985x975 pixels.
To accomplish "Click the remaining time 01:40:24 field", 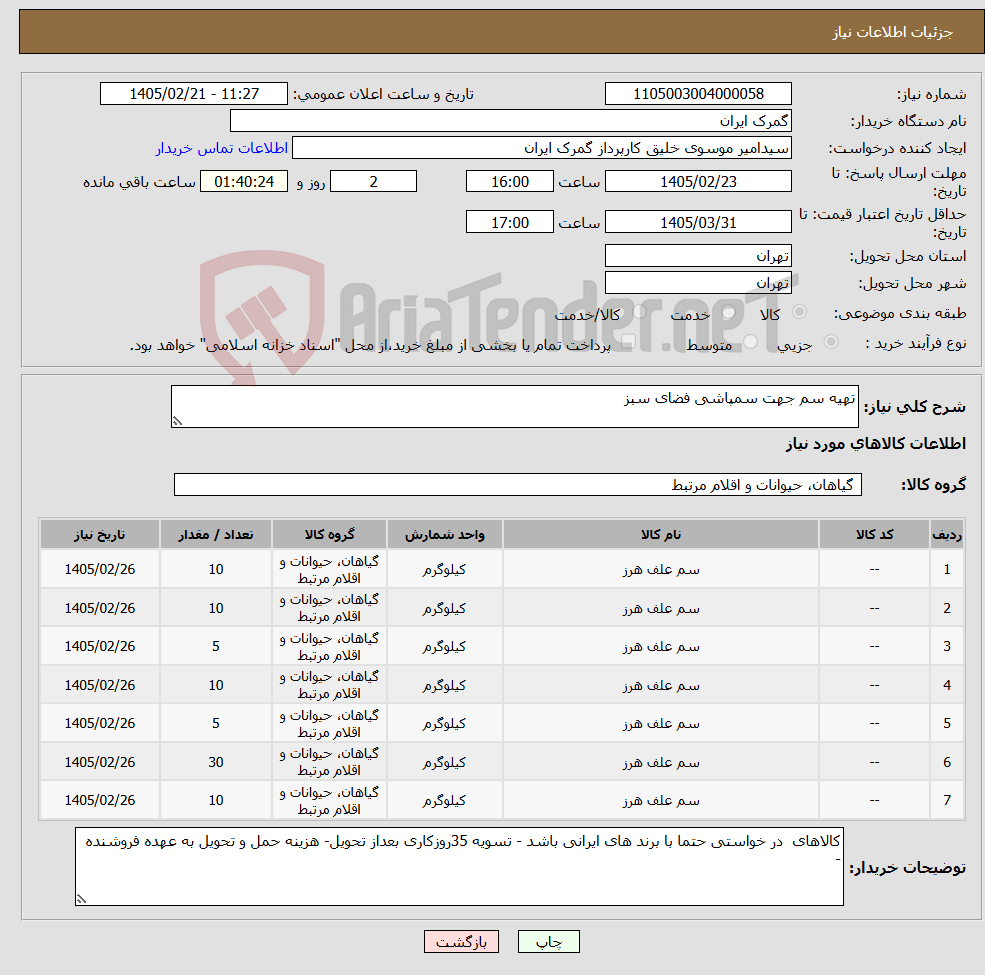I will 244,182.
